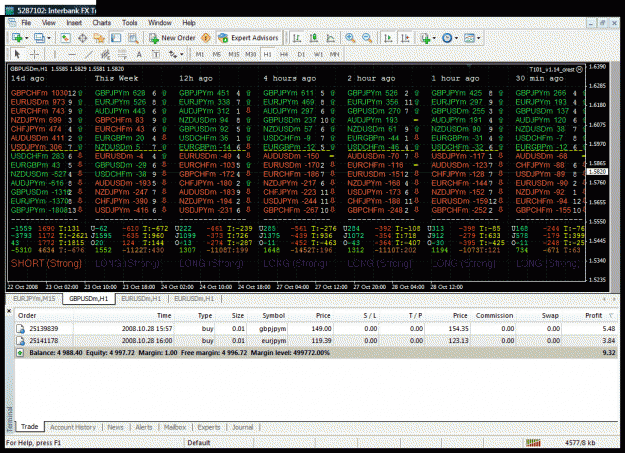Select the Text 'A' drawing tool
Screen dimensions: 625x453
coord(139,54)
